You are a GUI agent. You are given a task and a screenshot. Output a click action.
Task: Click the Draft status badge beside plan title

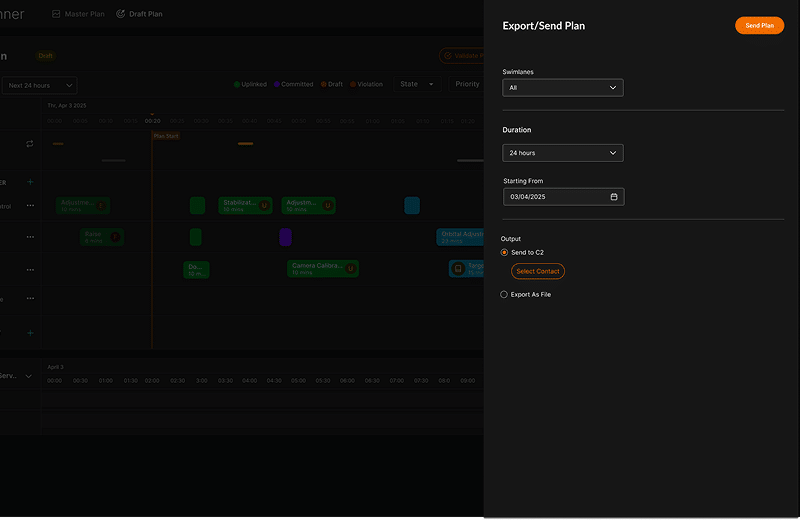pos(45,56)
